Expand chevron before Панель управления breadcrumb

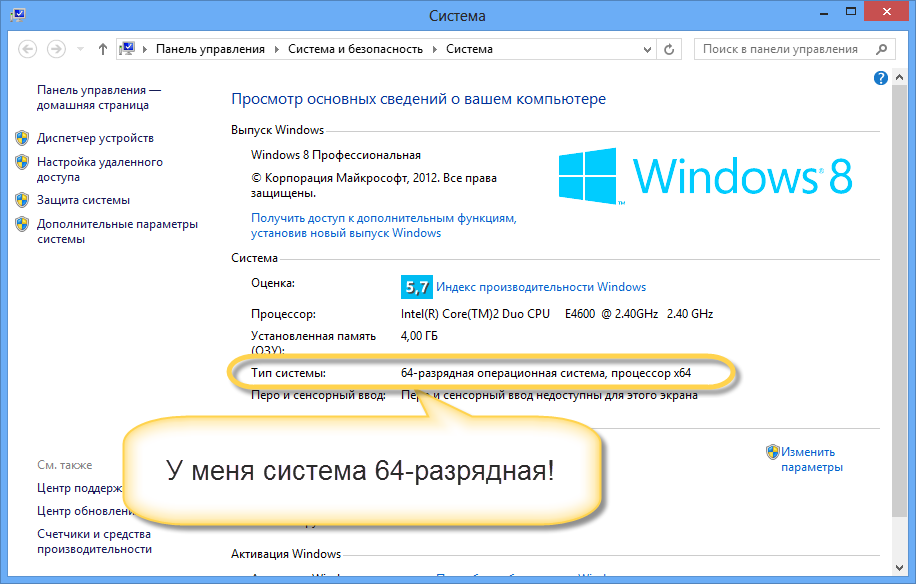(x=145, y=49)
